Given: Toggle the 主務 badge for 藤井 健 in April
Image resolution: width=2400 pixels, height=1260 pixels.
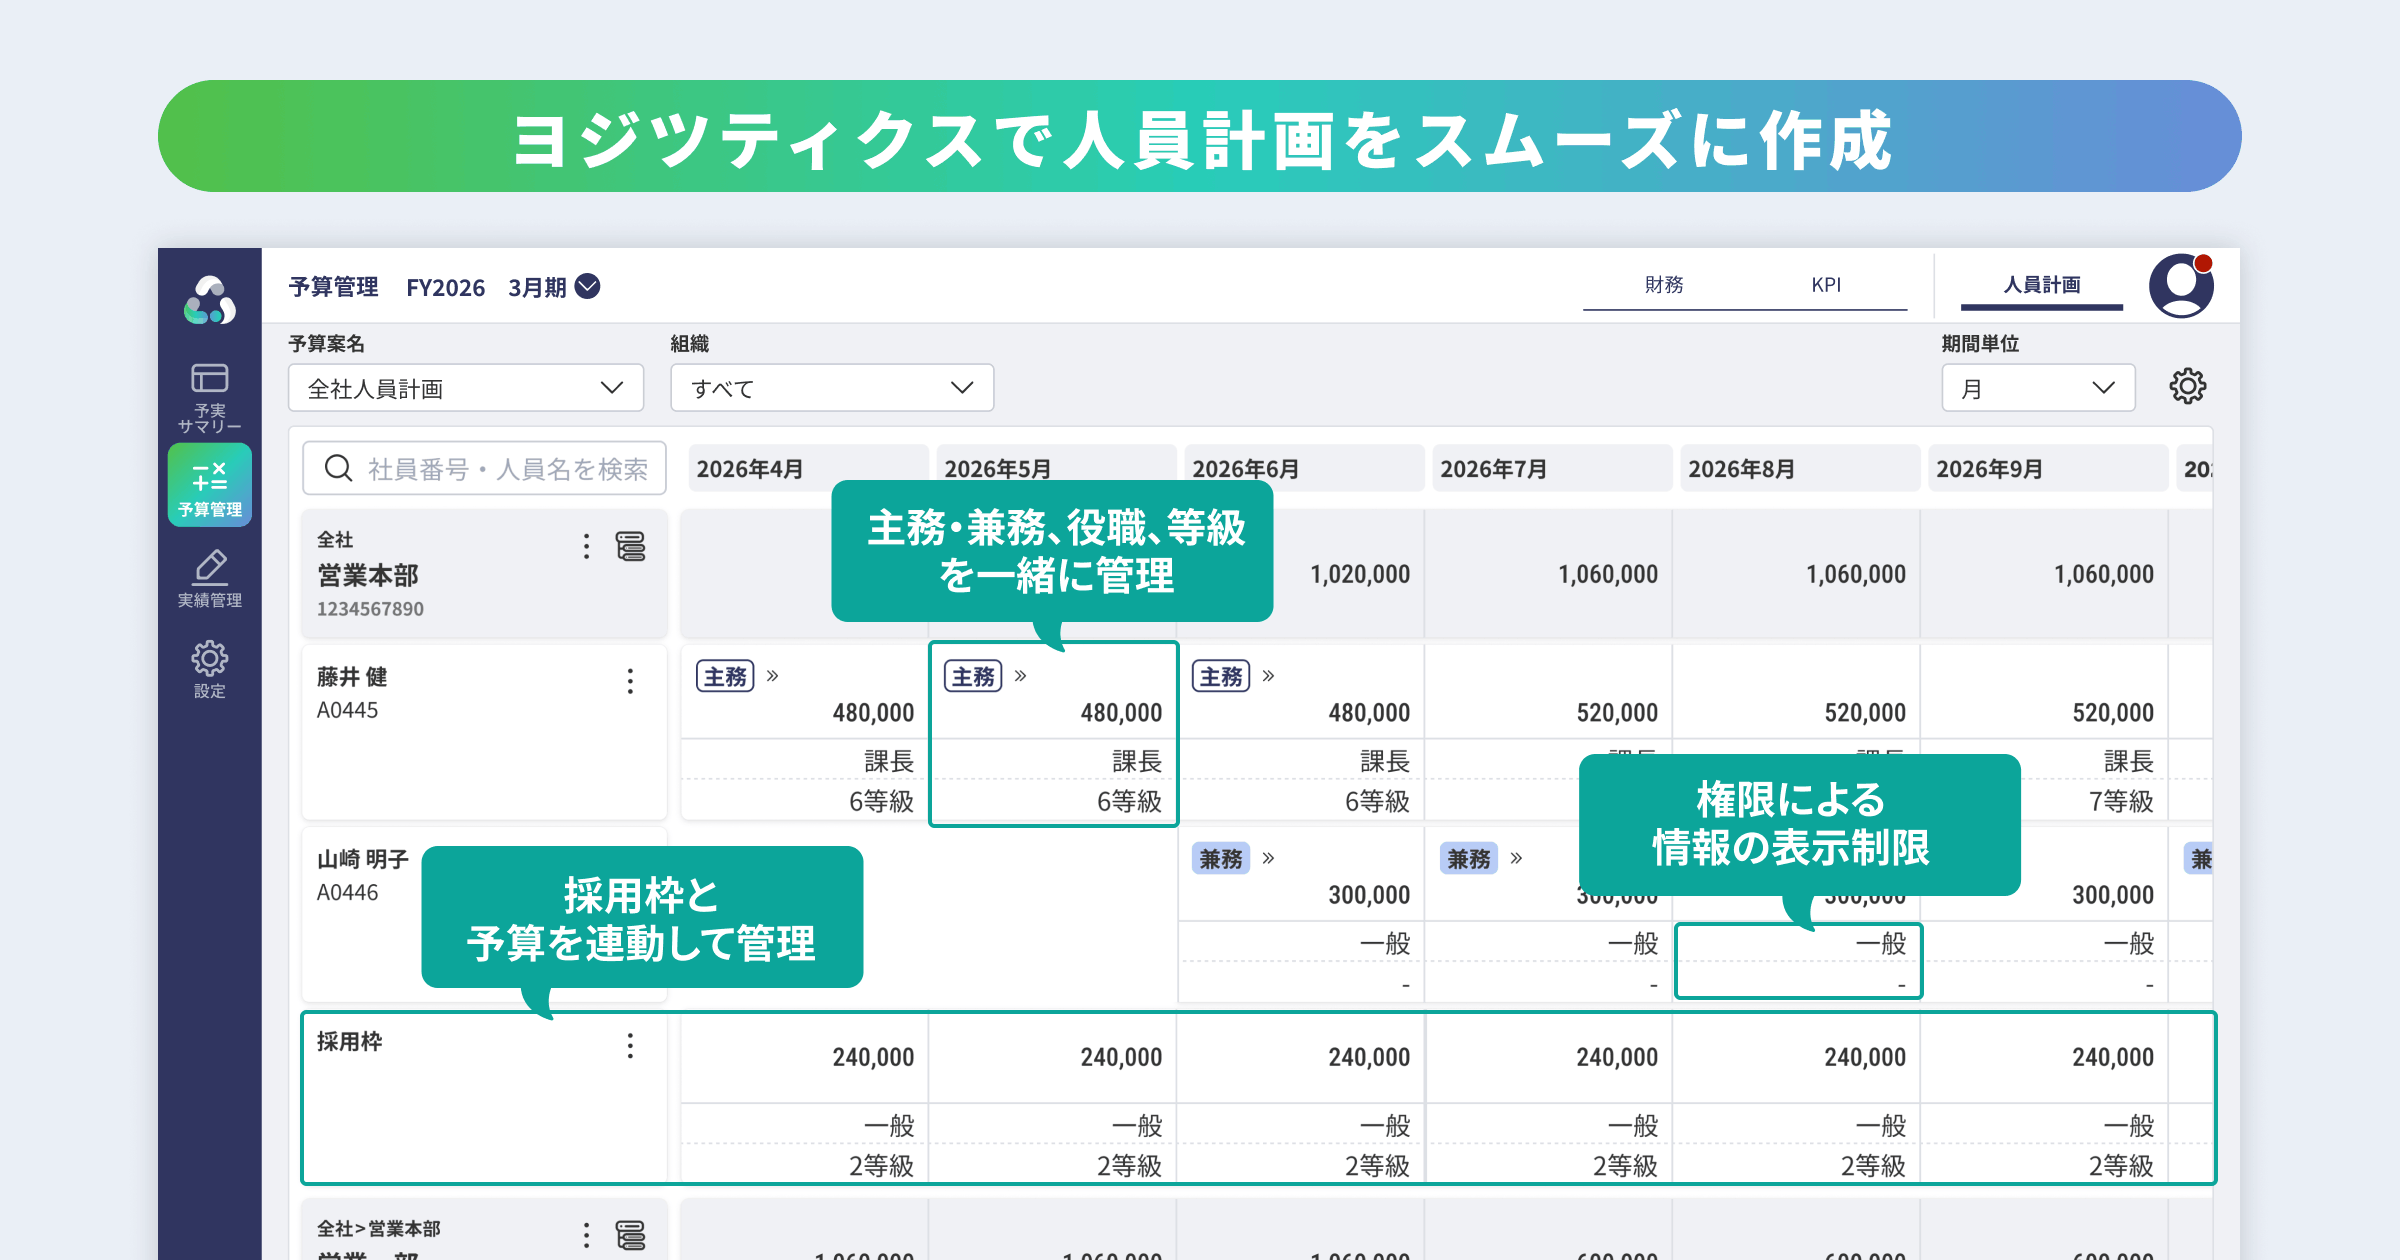Looking at the screenshot, I should coord(723,676).
